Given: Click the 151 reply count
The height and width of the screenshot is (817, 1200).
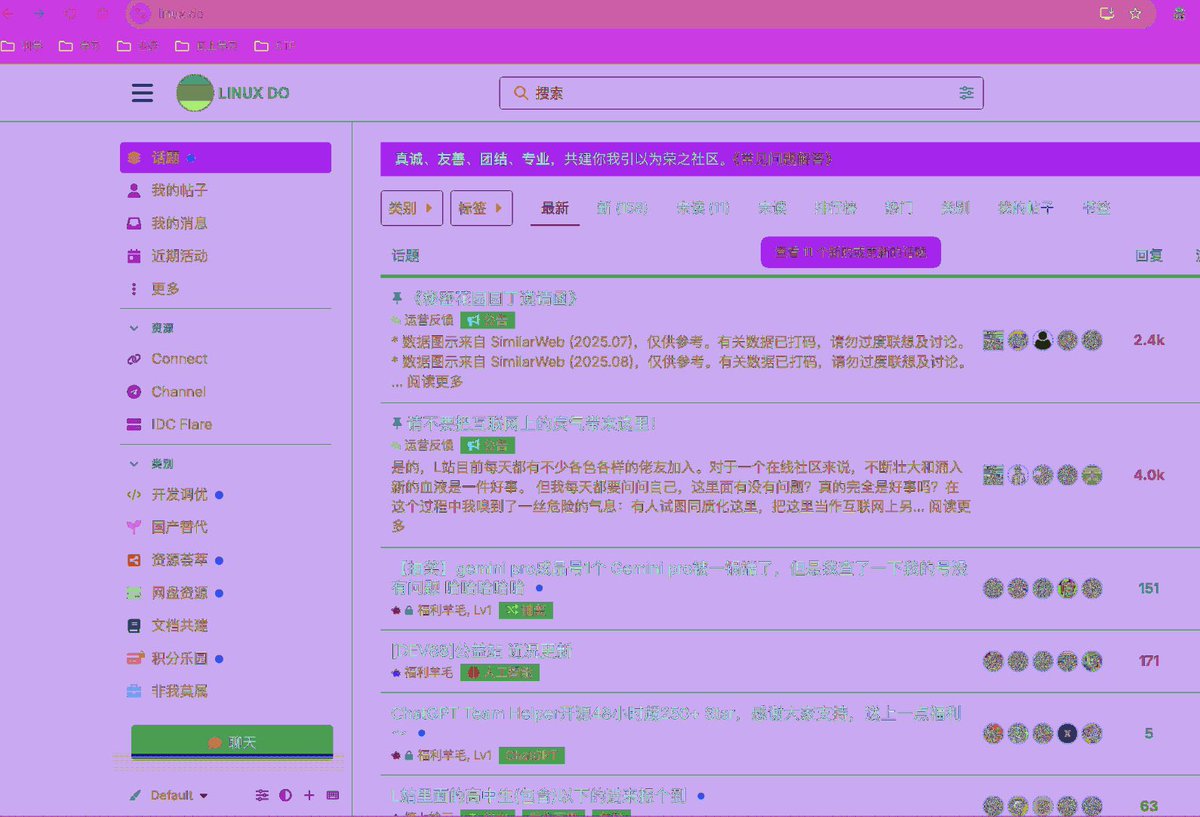Looking at the screenshot, I should (x=1149, y=588).
